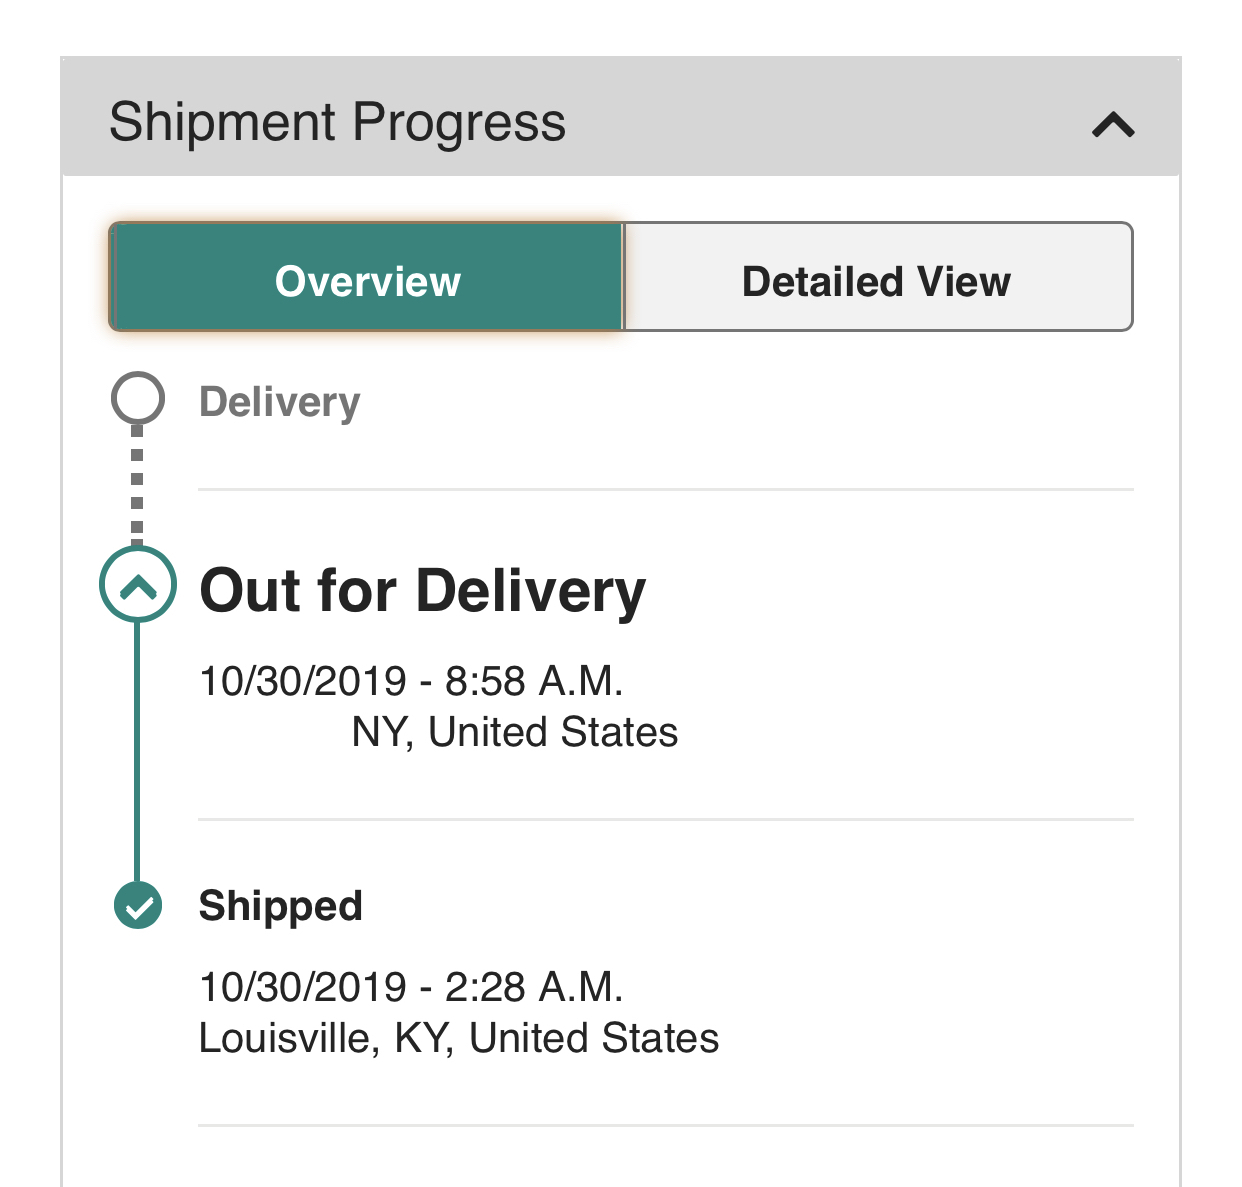Select the Delivery step label

280,402
